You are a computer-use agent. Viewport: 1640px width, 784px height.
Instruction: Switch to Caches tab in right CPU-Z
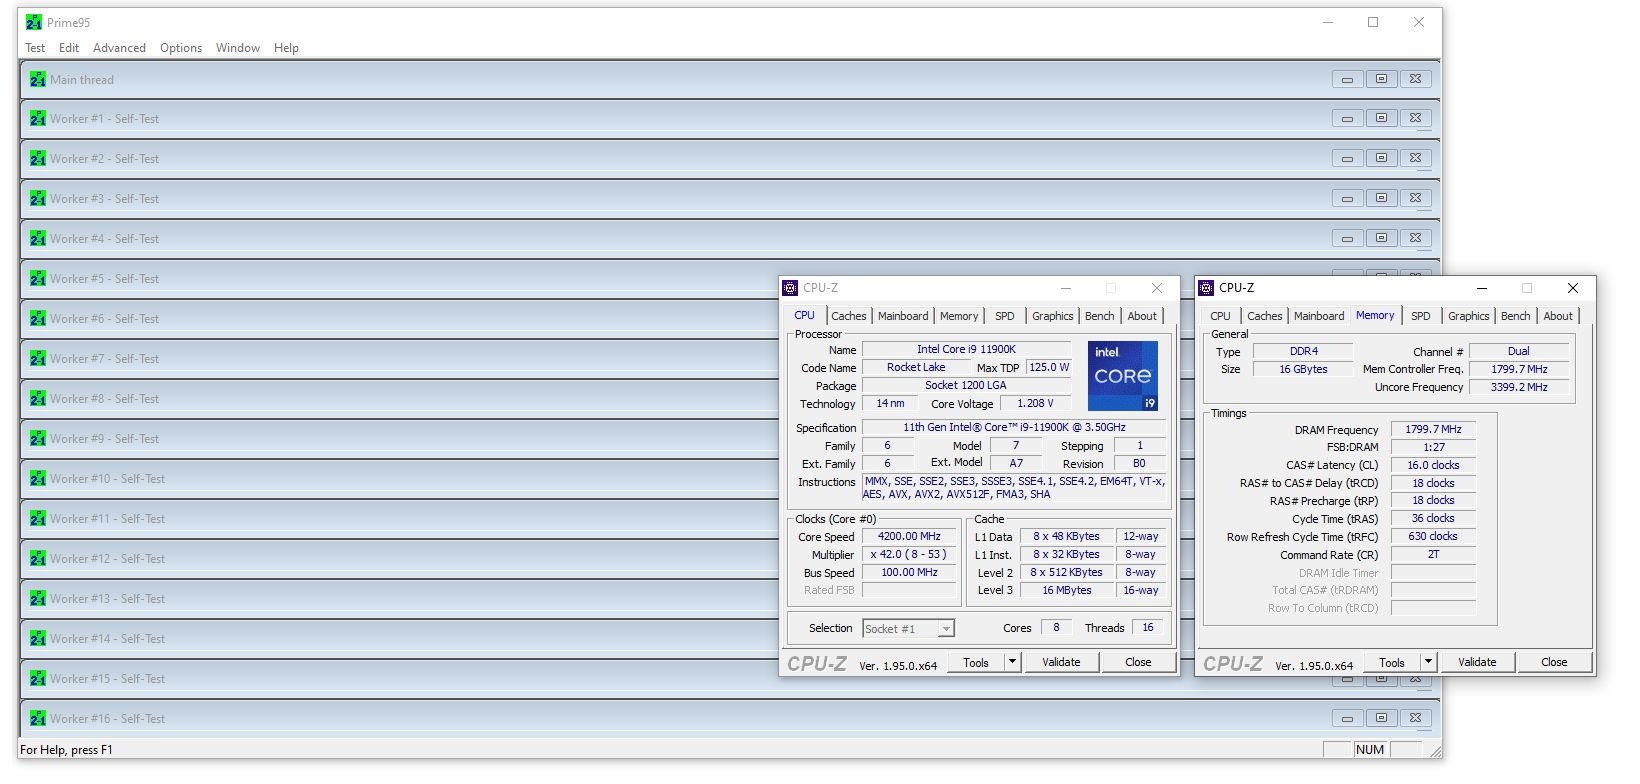(x=1265, y=316)
